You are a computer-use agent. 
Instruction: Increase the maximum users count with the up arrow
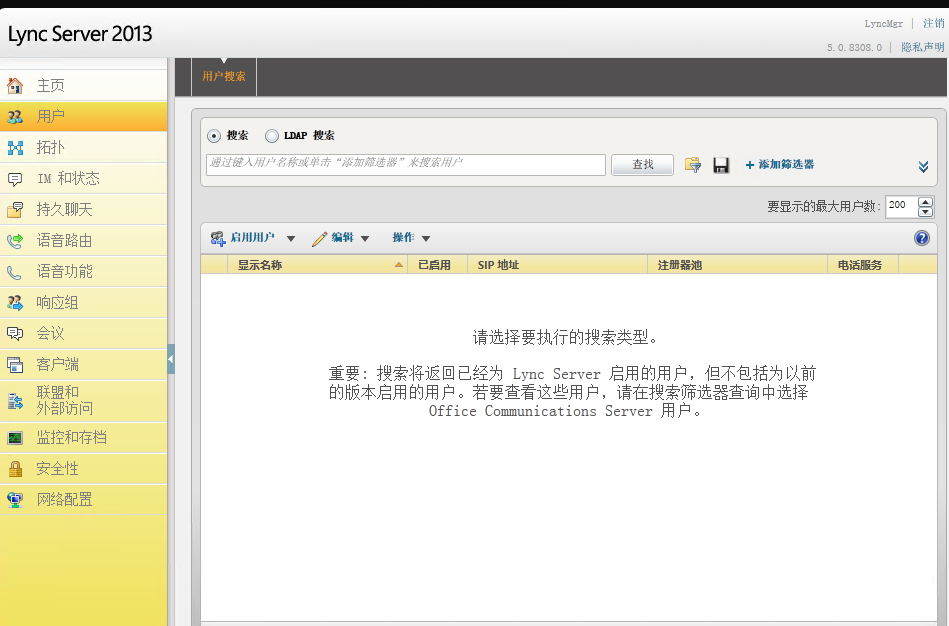click(x=925, y=202)
